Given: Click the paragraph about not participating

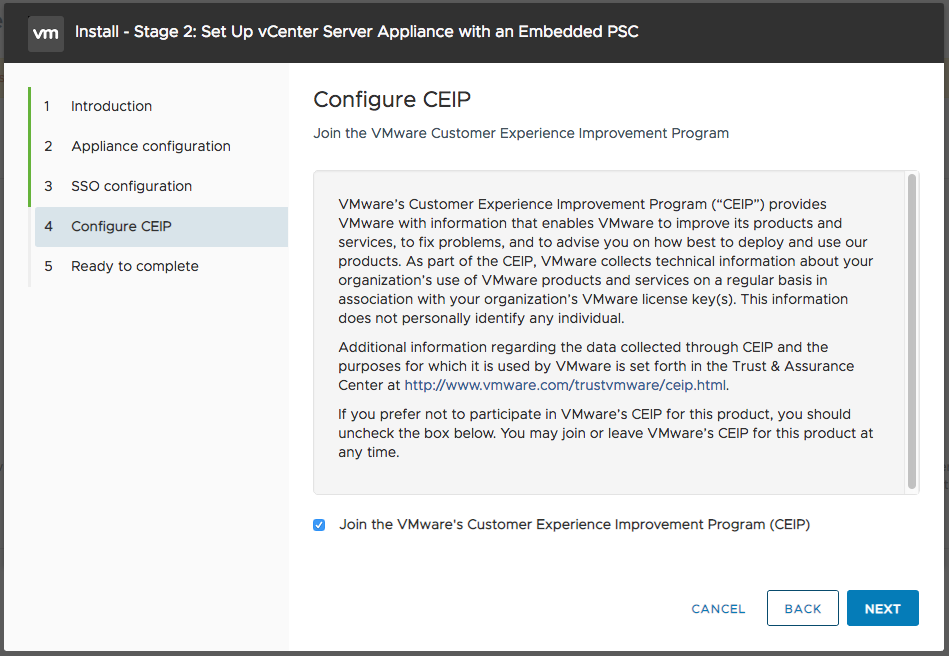Looking at the screenshot, I should [x=606, y=433].
